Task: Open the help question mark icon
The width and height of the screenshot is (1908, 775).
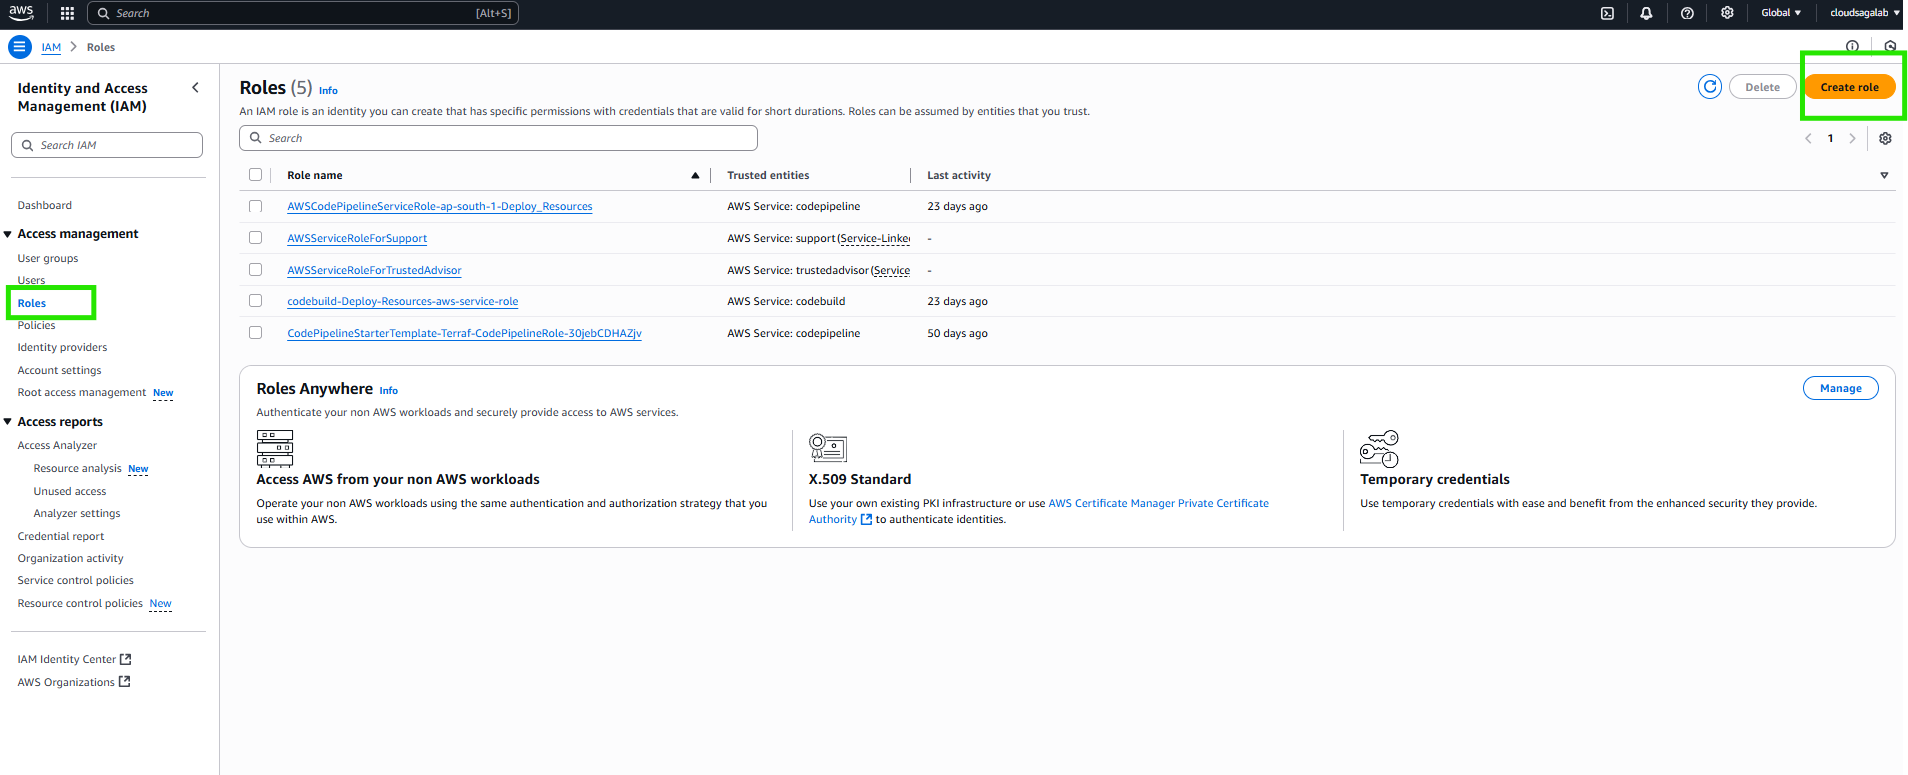Action: pos(1687,13)
